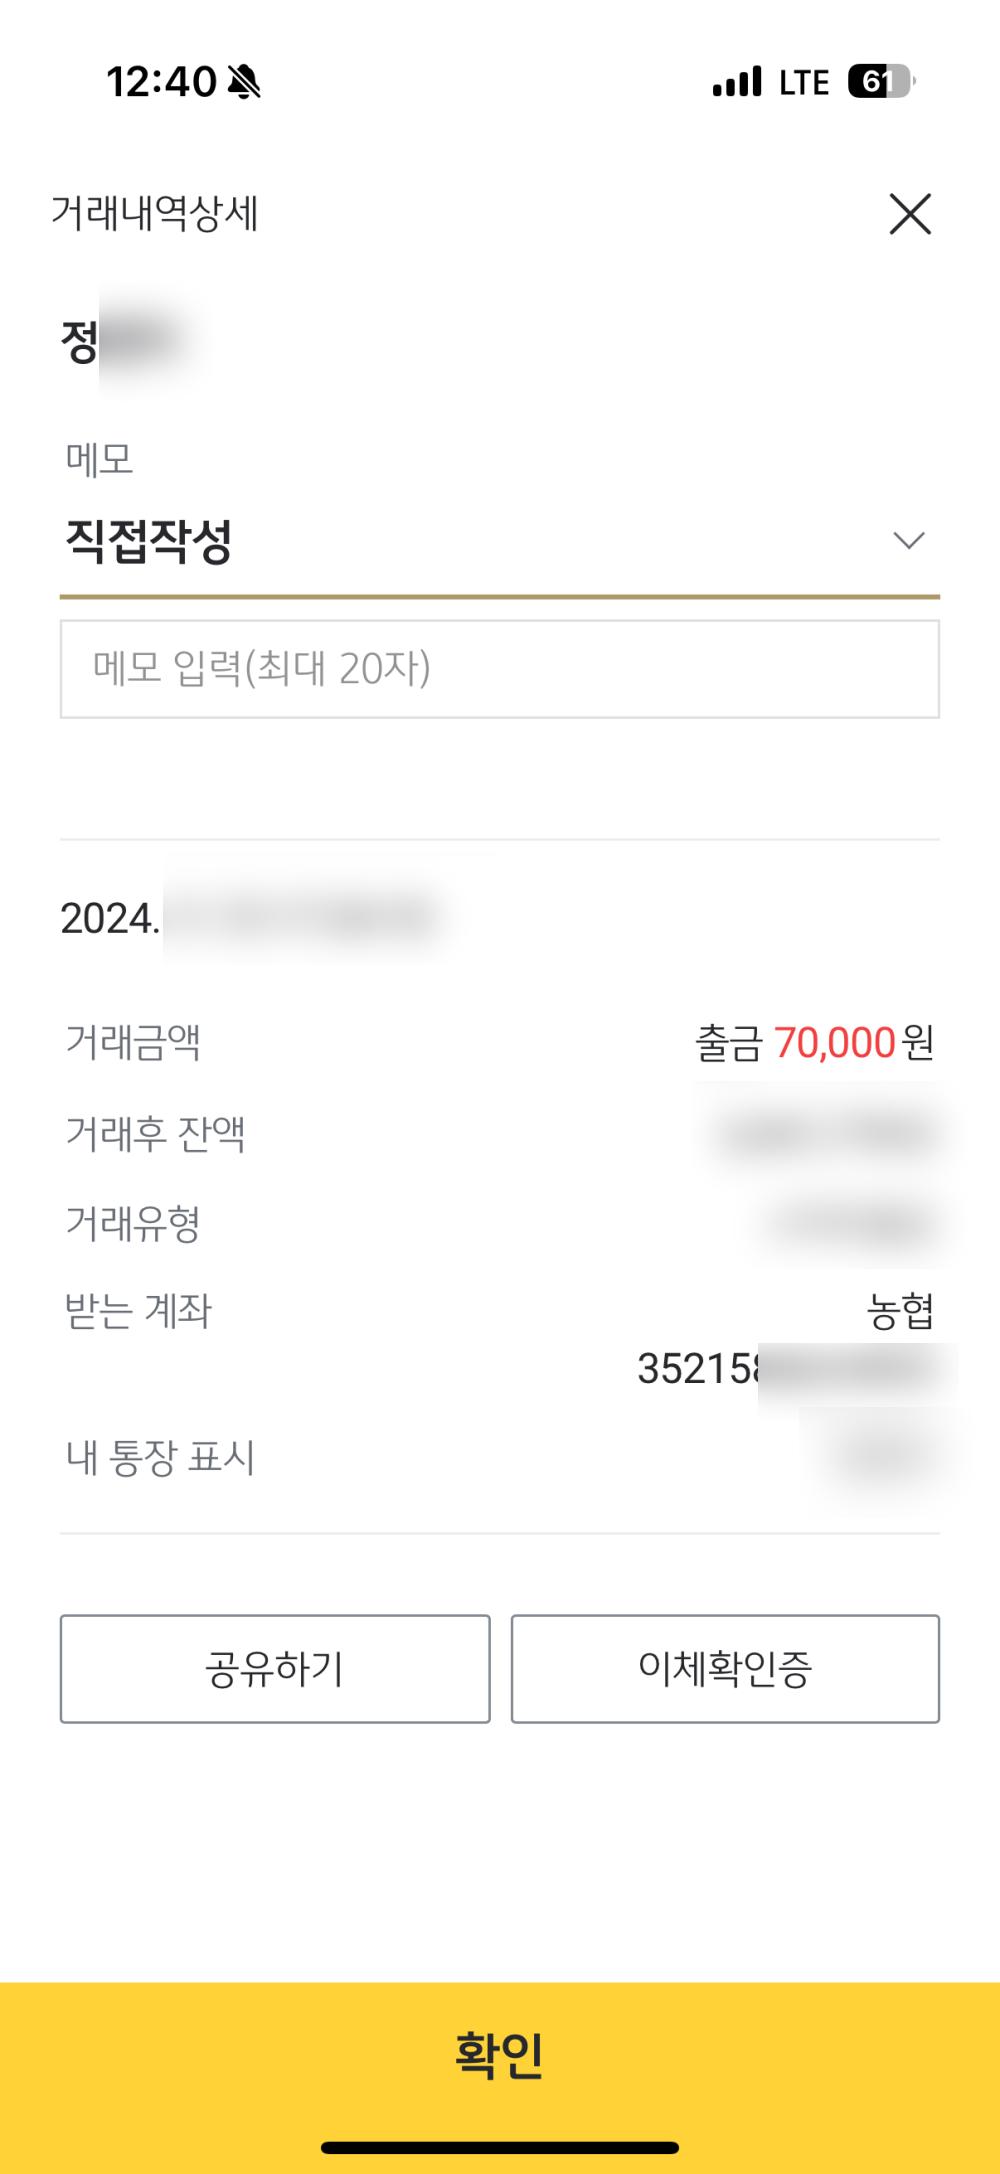The image size is (1000, 2174).
Task: Open the 이체확인증 transfer certificate
Action: [x=725, y=1669]
